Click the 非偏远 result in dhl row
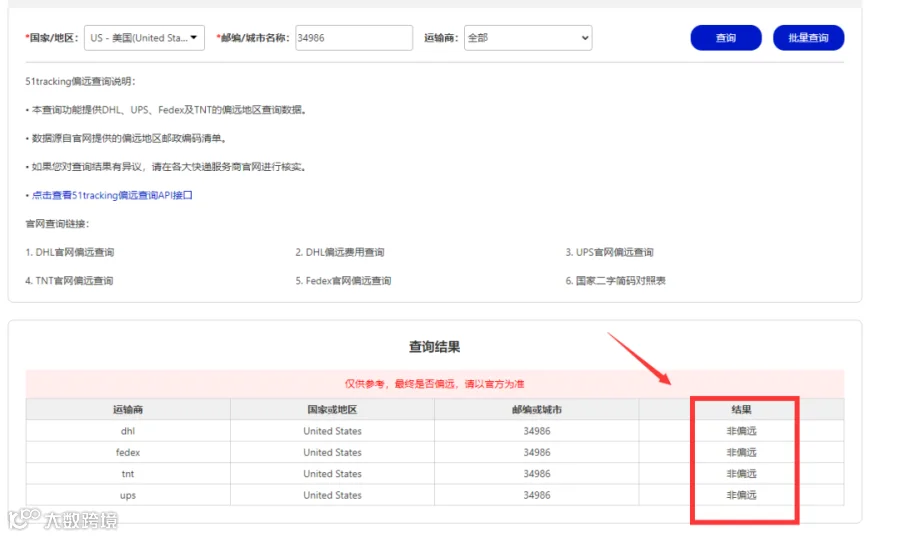900x537 pixels. pyautogui.click(x=741, y=431)
